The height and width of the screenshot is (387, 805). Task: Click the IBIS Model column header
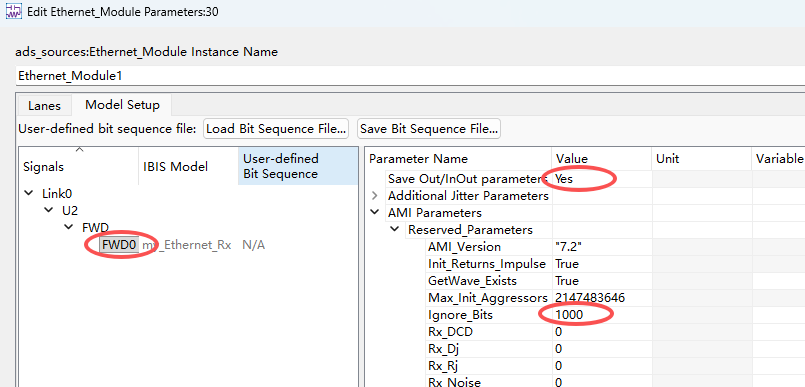click(x=188, y=166)
